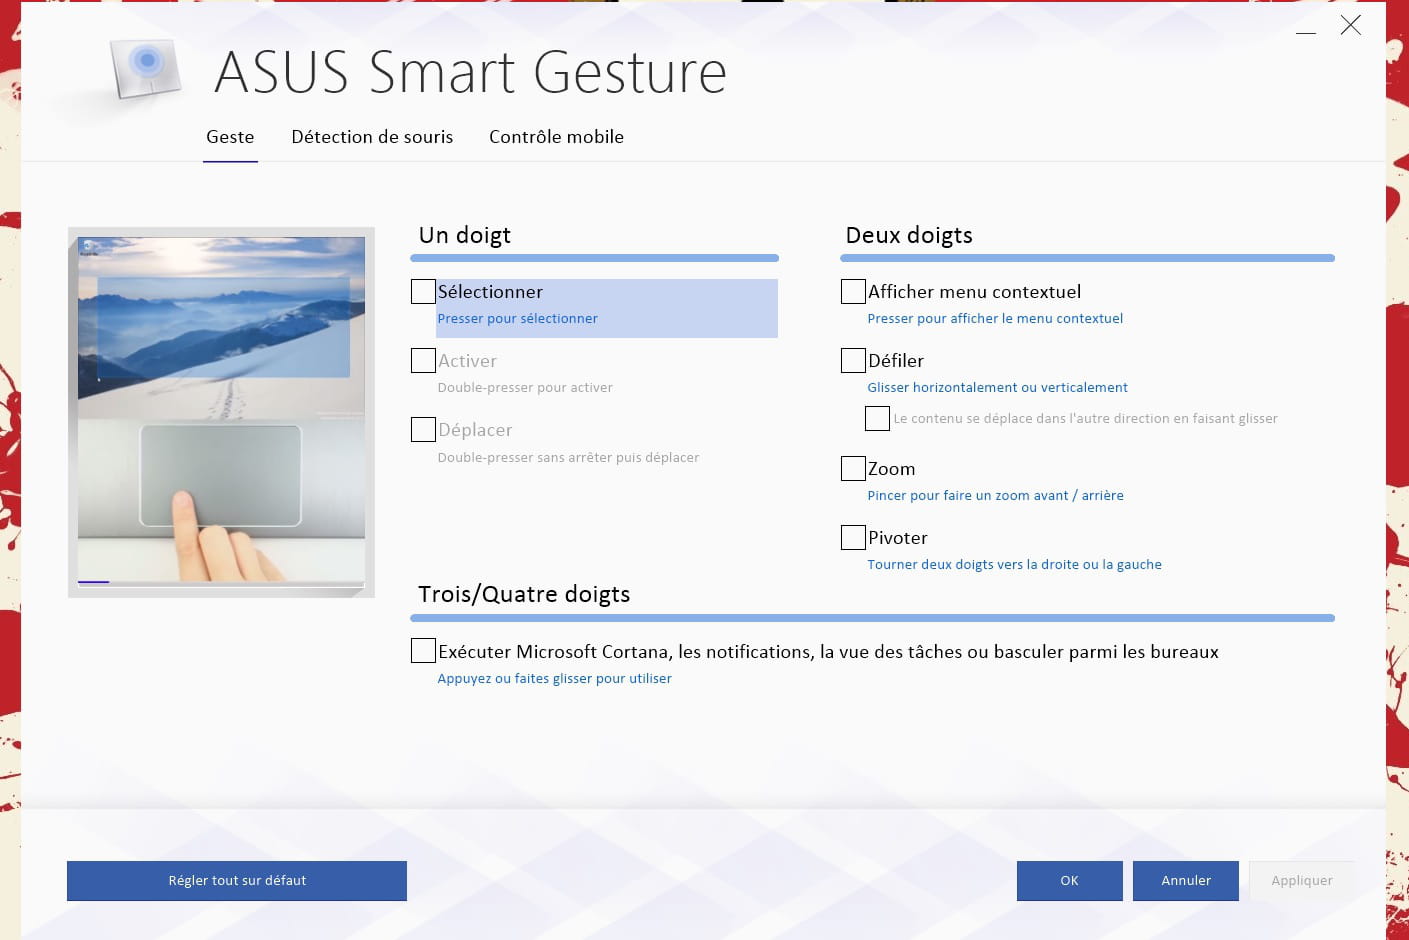Click the Appliquer button
The width and height of the screenshot is (1409, 940).
1302,881
